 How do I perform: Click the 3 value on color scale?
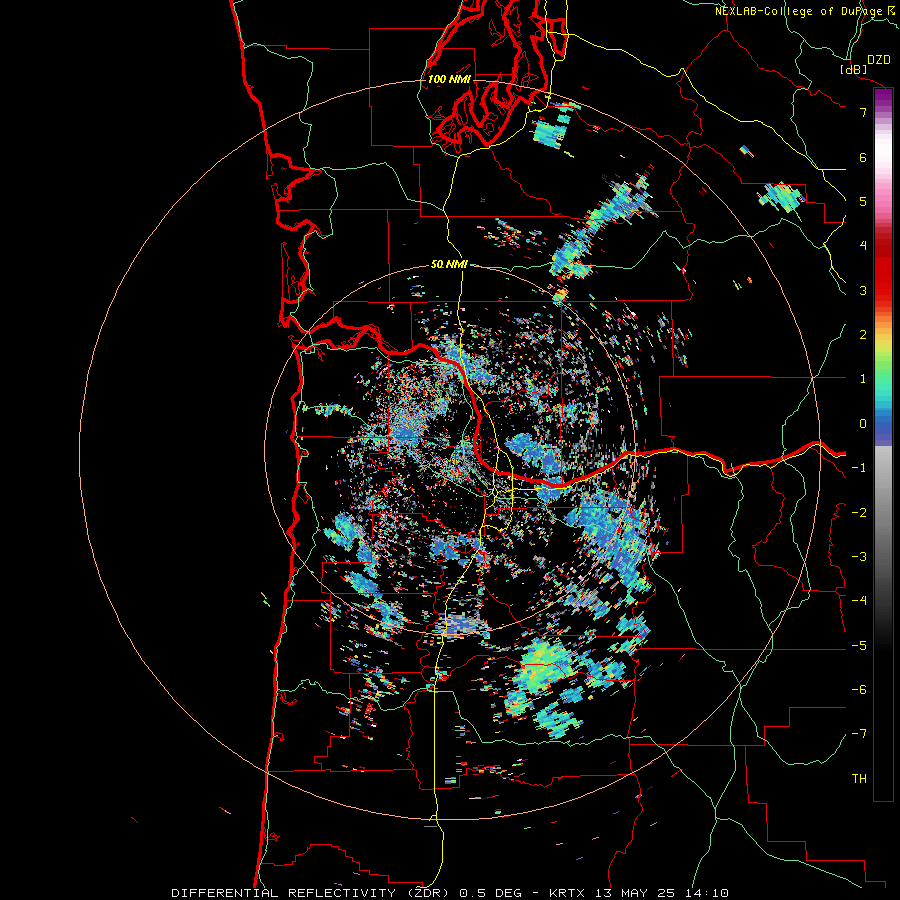(863, 290)
